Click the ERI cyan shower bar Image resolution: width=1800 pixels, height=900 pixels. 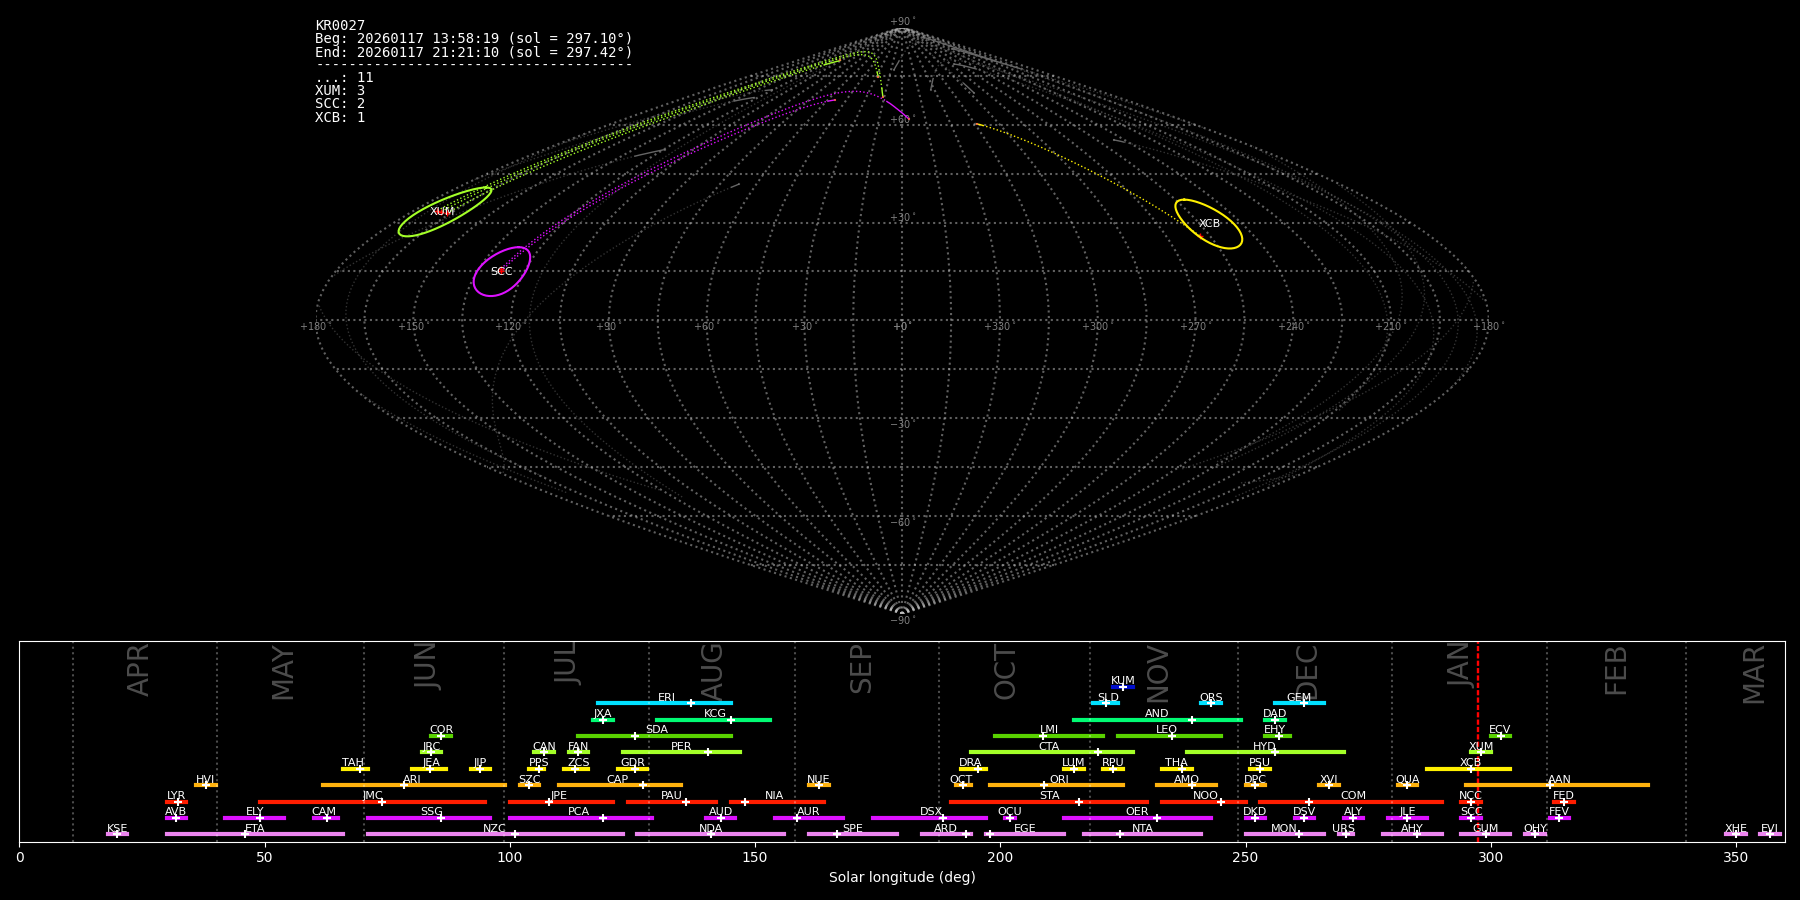click(663, 703)
